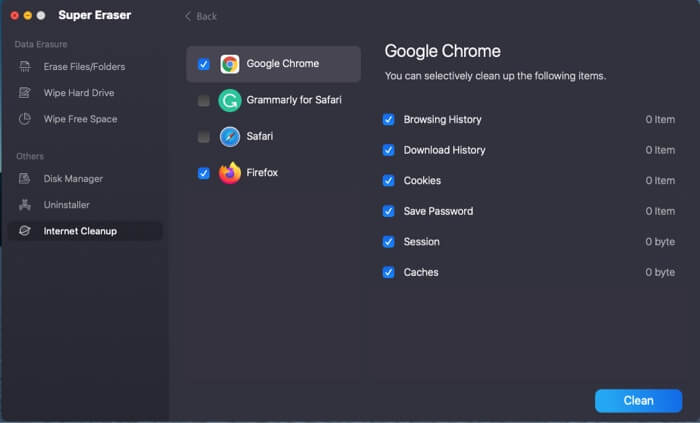Click the Back chevron arrow
The width and height of the screenshot is (700, 423).
coord(188,17)
